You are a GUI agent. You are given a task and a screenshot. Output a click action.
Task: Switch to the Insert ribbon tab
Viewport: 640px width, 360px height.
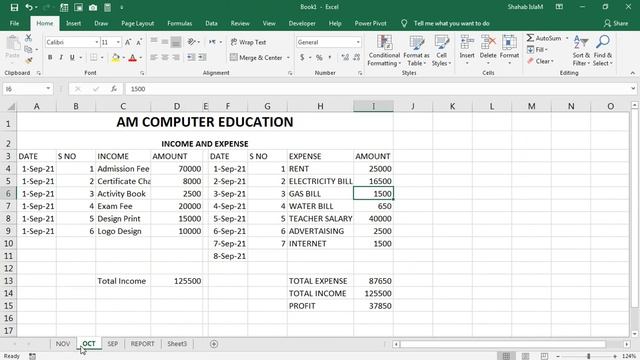click(x=73, y=23)
